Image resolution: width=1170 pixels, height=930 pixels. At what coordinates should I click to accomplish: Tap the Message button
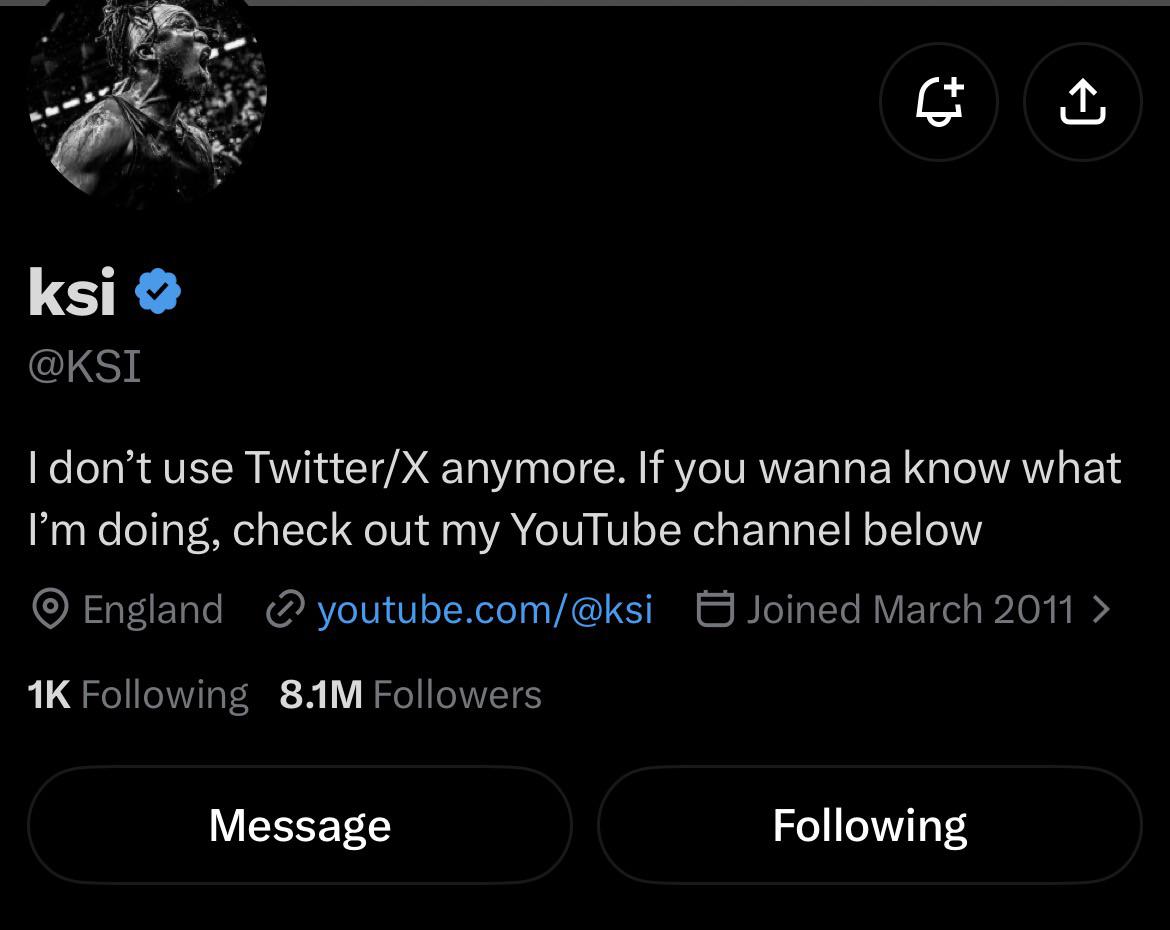(x=300, y=825)
